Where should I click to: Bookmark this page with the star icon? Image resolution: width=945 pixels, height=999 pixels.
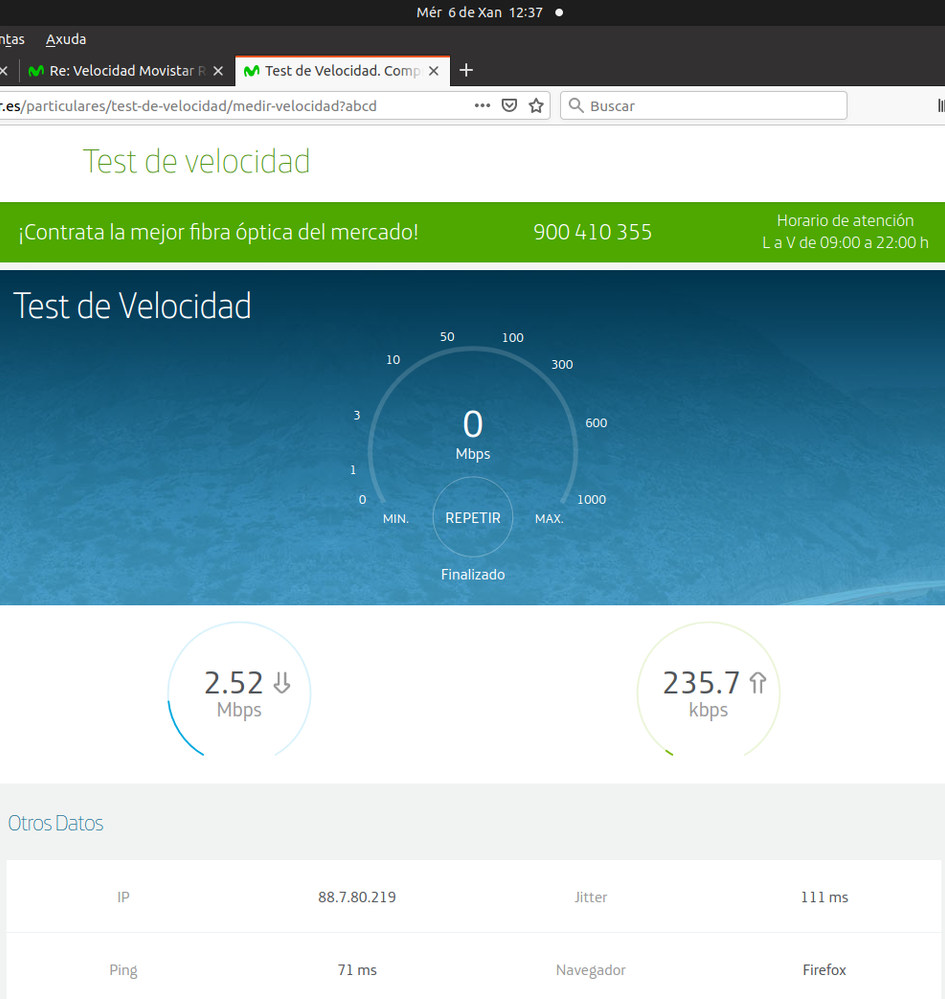[536, 105]
